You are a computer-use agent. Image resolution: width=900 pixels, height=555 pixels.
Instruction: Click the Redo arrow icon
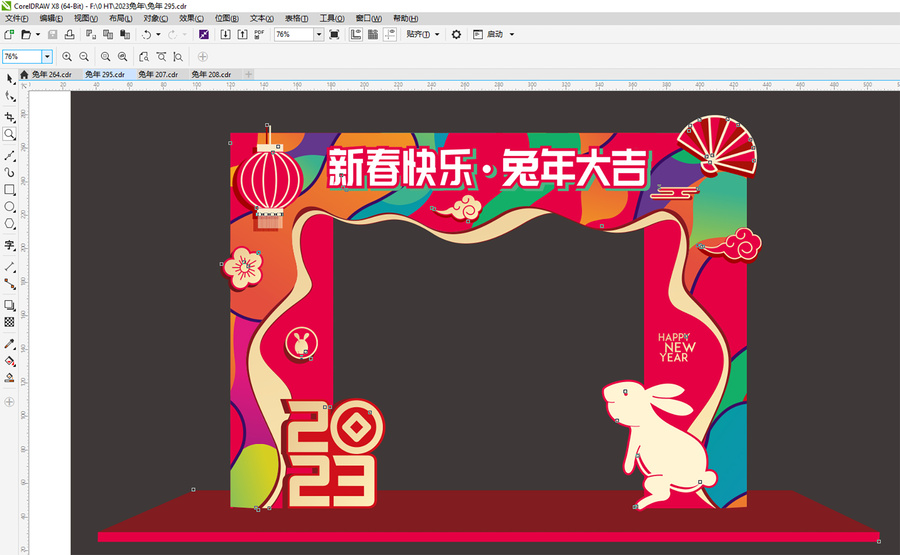tap(172, 34)
